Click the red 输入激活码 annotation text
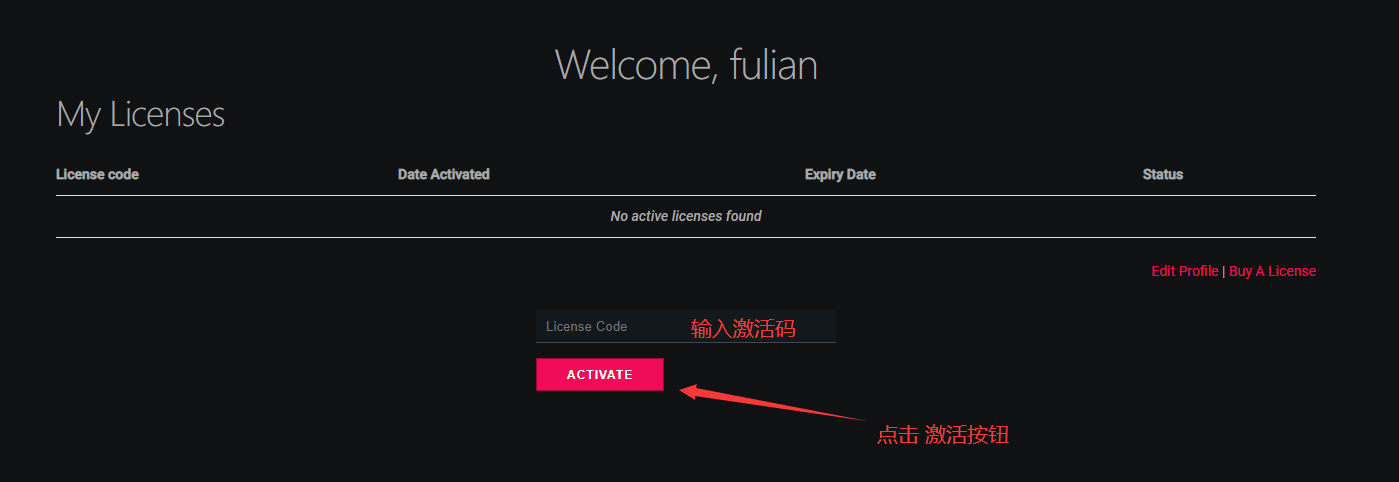The image size is (1399, 482). click(x=743, y=328)
